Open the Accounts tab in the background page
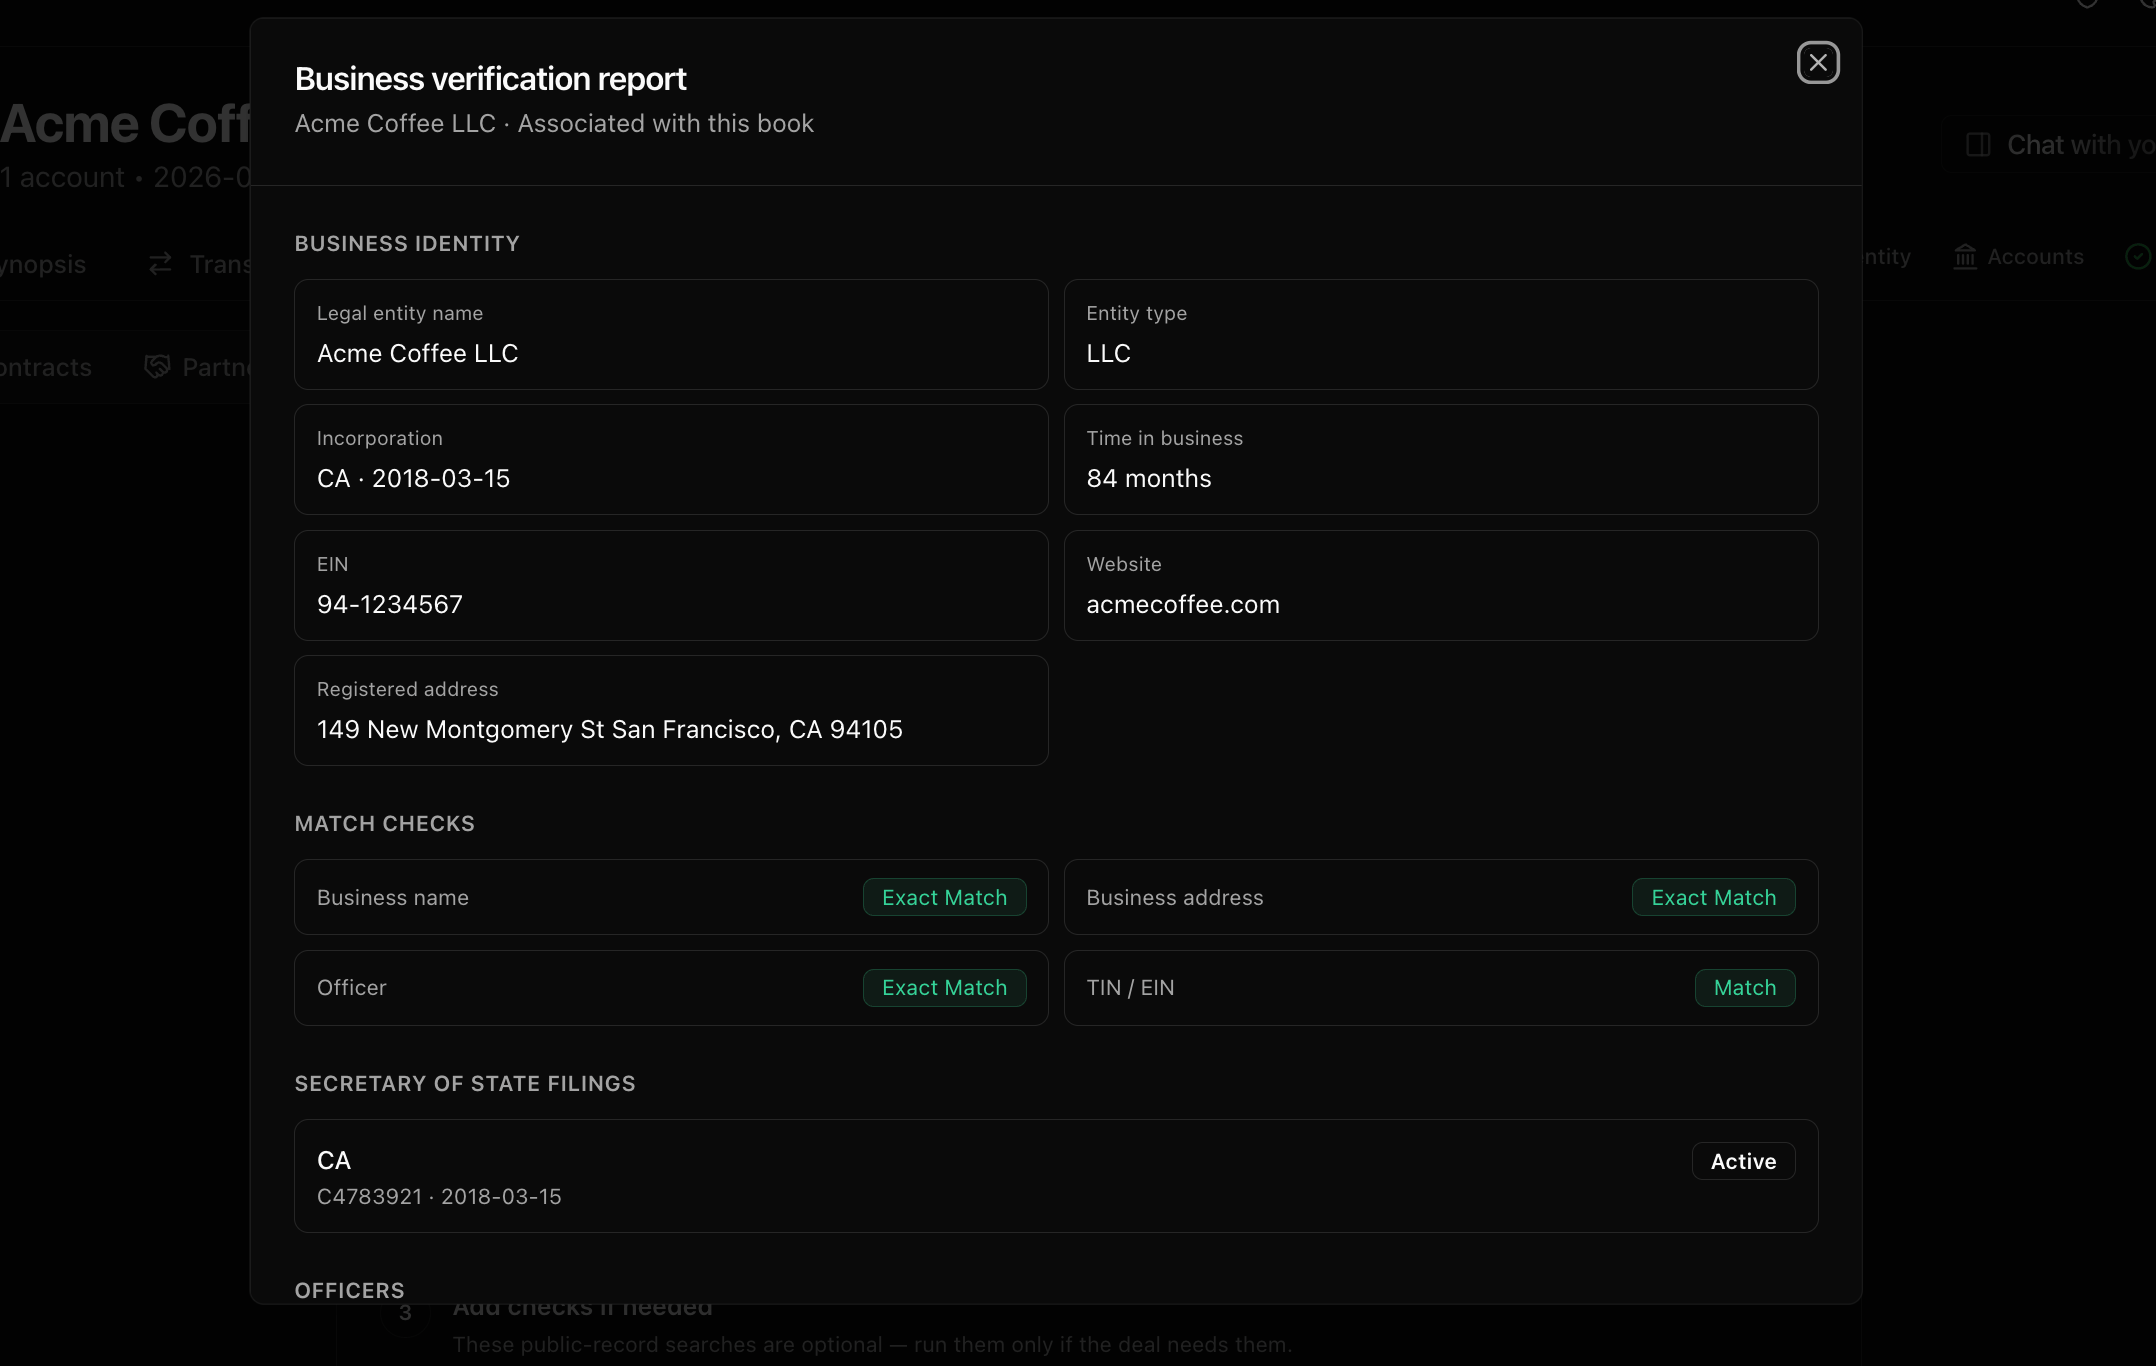This screenshot has height=1366, width=2156. click(x=2018, y=257)
